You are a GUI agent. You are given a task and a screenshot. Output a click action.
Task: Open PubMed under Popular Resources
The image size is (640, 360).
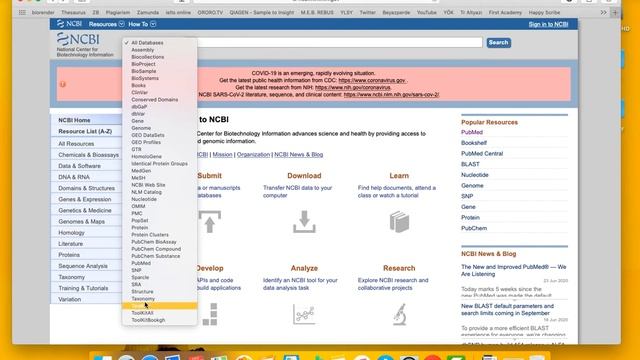(x=472, y=132)
